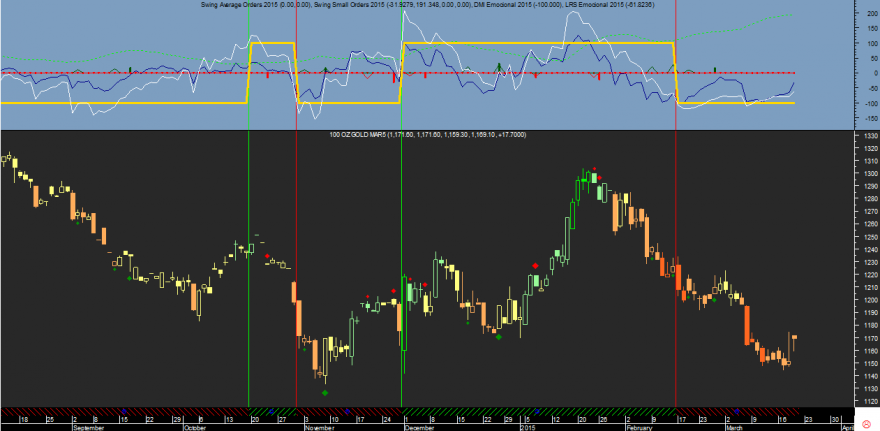Click the 1330 price label on the price axis

coord(863,136)
